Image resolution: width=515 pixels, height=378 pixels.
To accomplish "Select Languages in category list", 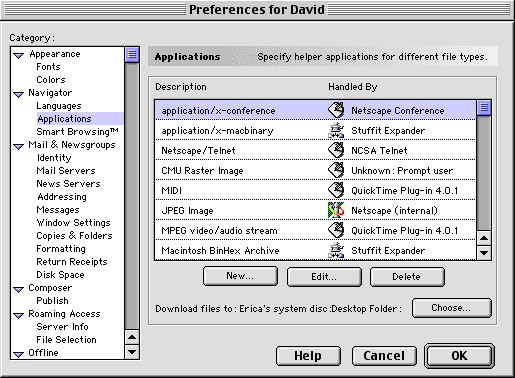I will tap(59, 106).
